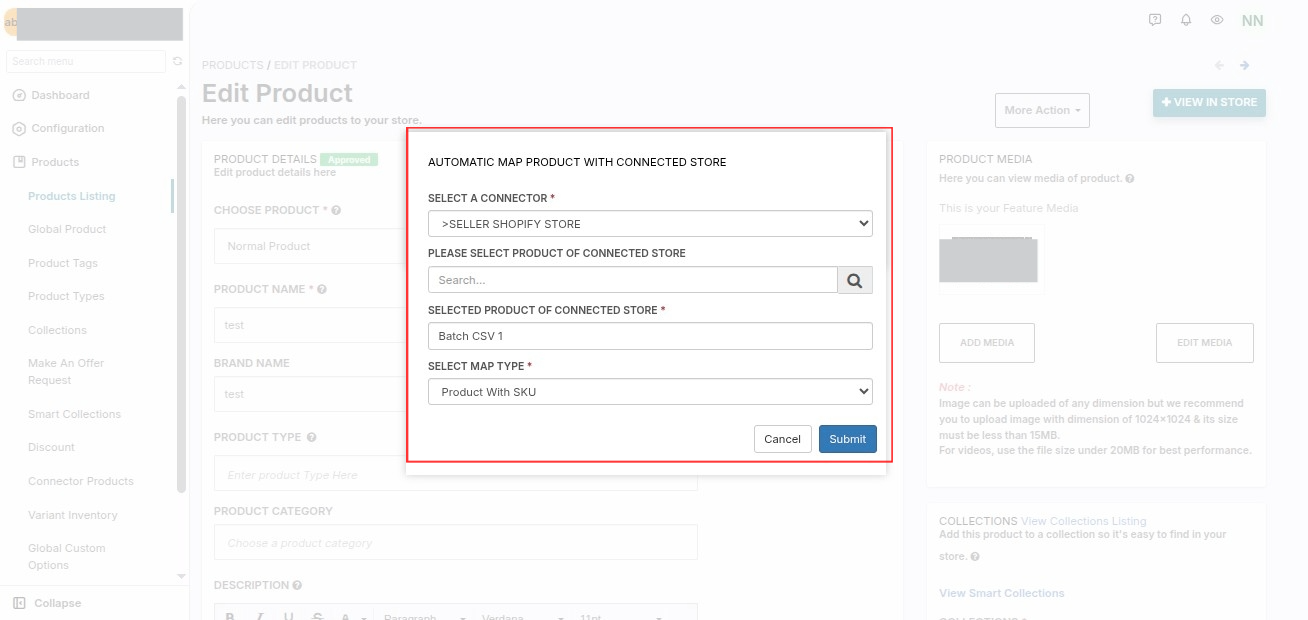
Task: Open the notifications bell
Action: click(1186, 20)
